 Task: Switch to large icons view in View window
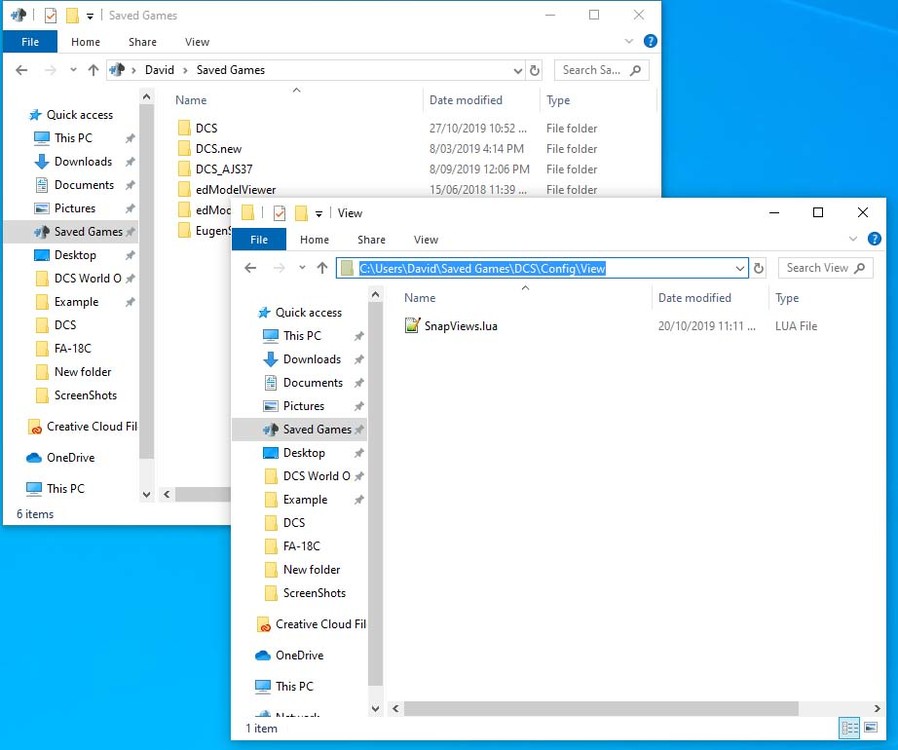click(x=871, y=728)
